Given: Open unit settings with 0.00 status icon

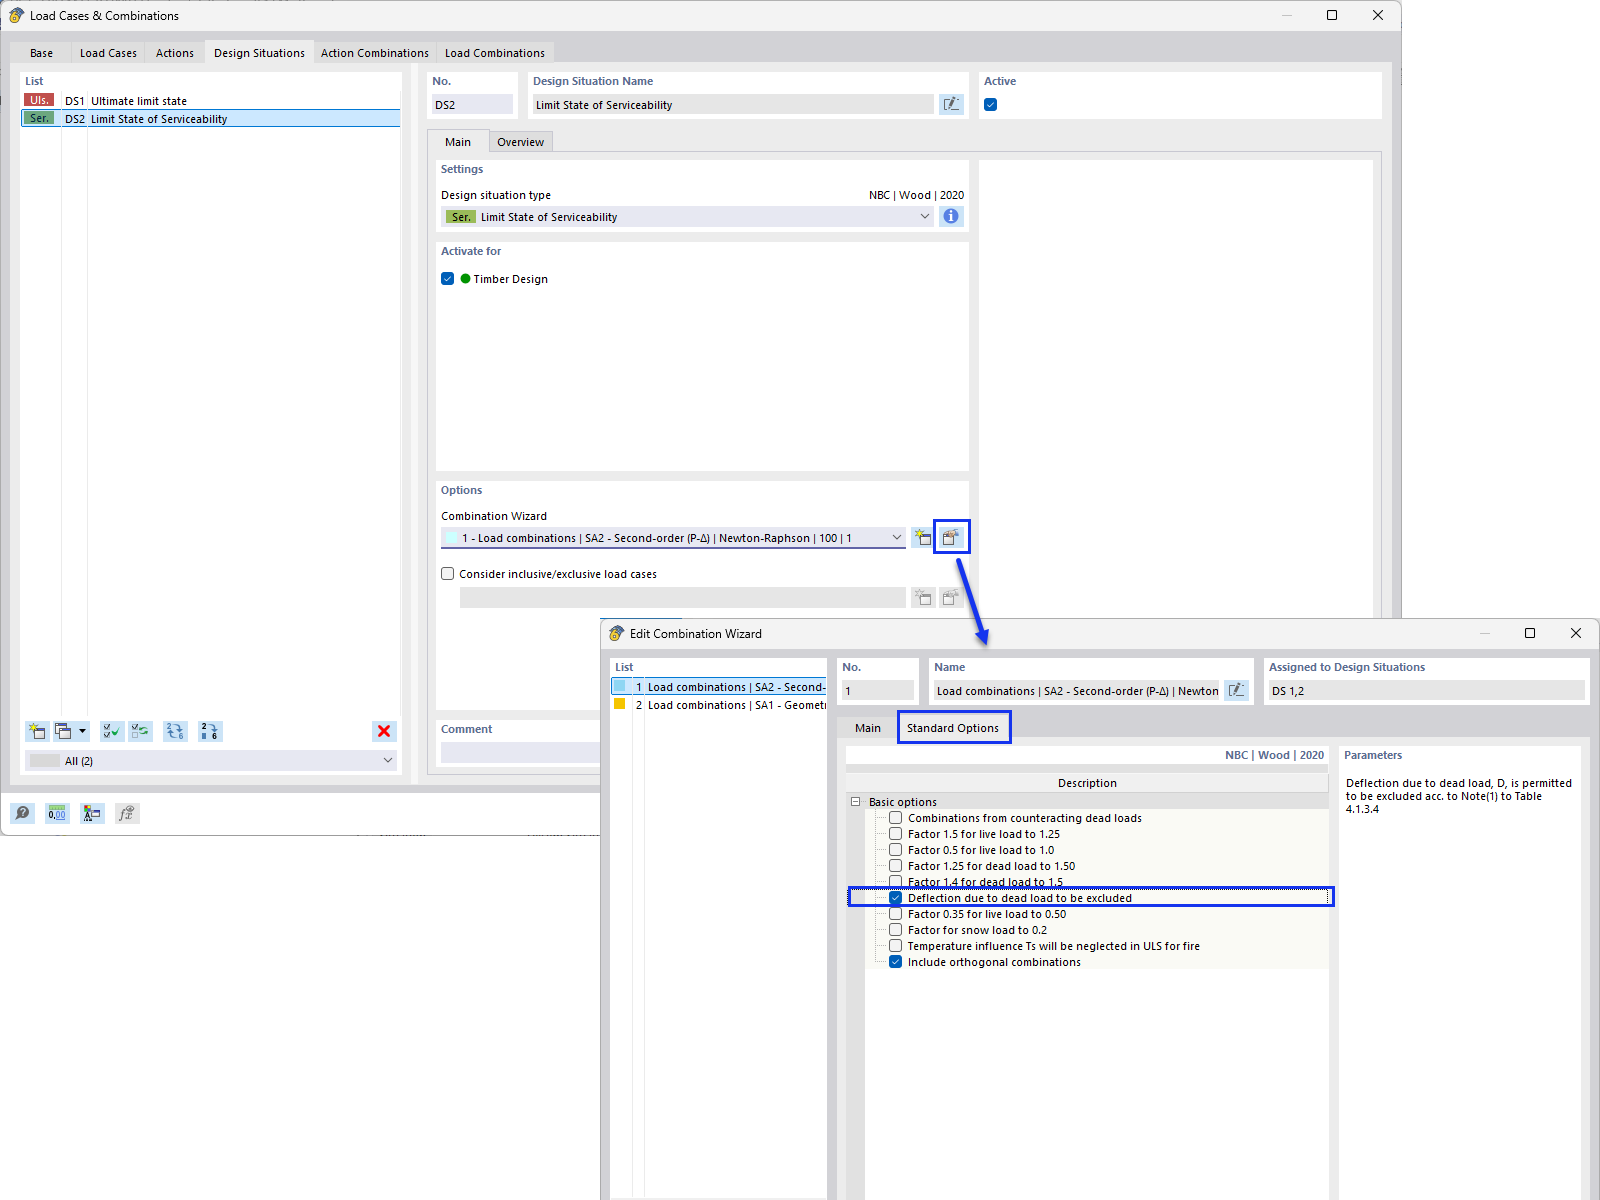Looking at the screenshot, I should coord(57,813).
